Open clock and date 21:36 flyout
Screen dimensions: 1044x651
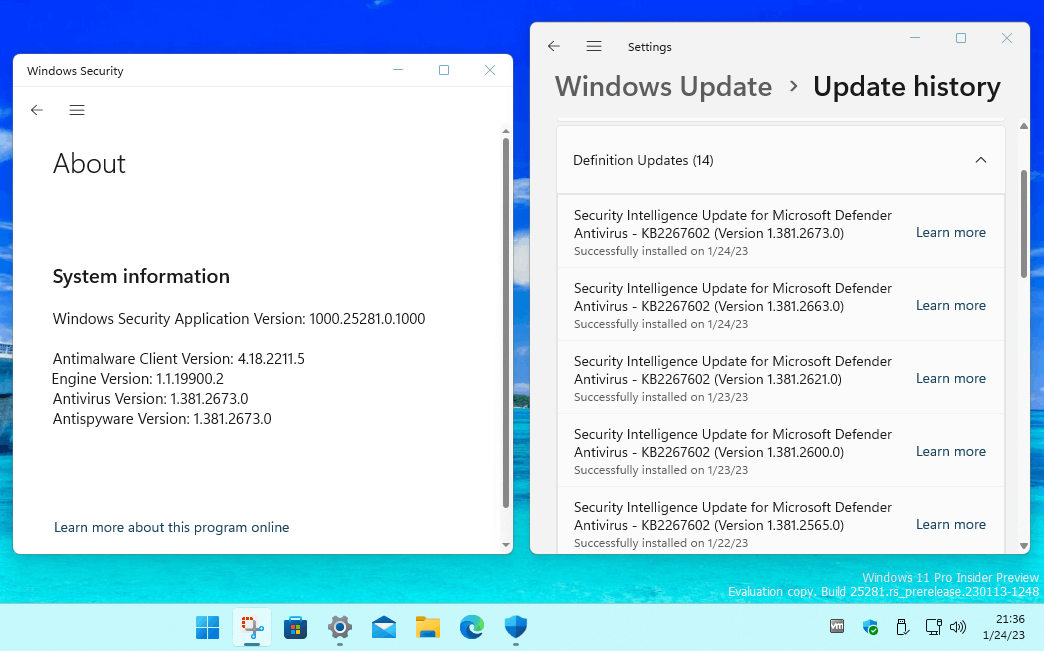click(1003, 627)
